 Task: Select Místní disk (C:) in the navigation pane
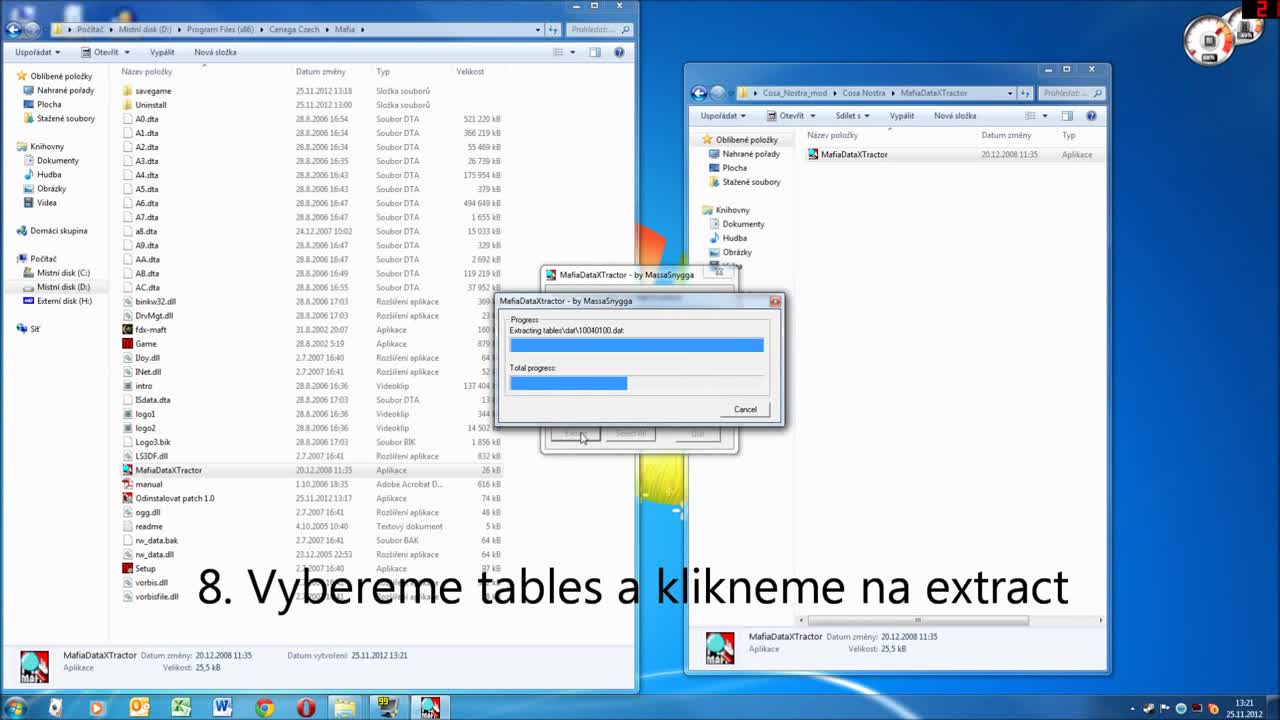pyautogui.click(x=63, y=273)
